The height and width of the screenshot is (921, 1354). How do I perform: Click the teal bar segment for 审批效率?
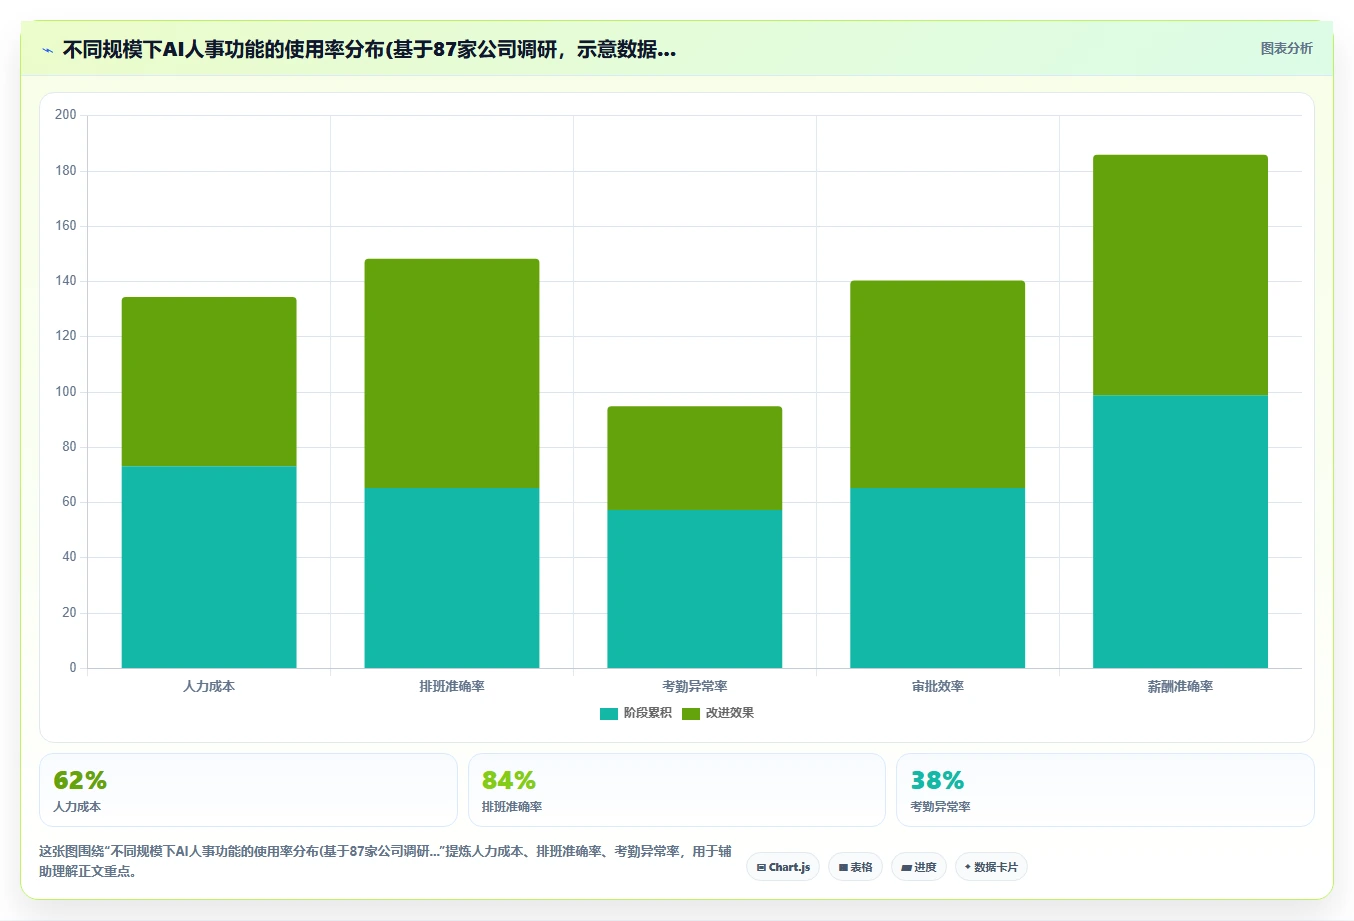click(938, 578)
